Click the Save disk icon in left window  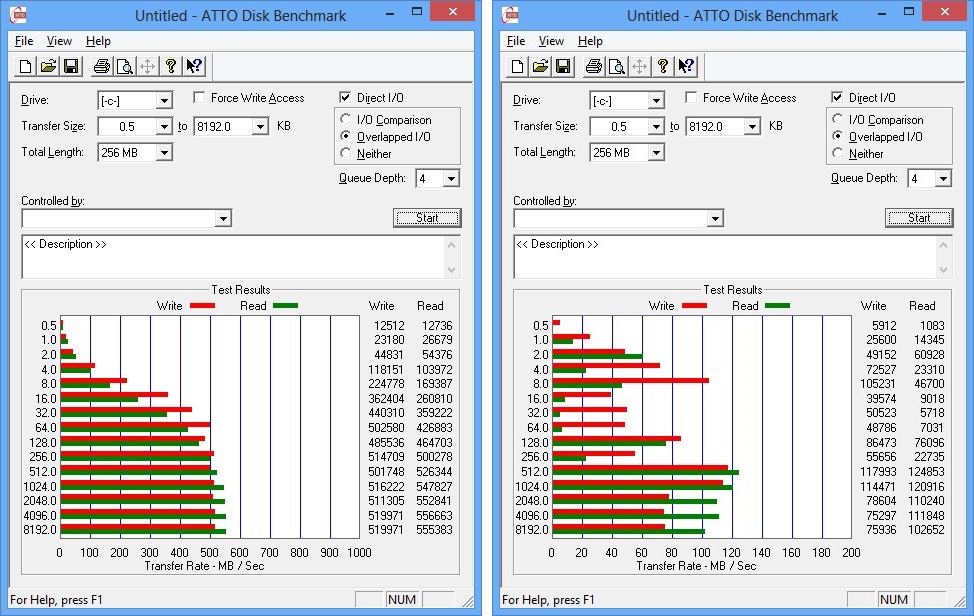71,66
